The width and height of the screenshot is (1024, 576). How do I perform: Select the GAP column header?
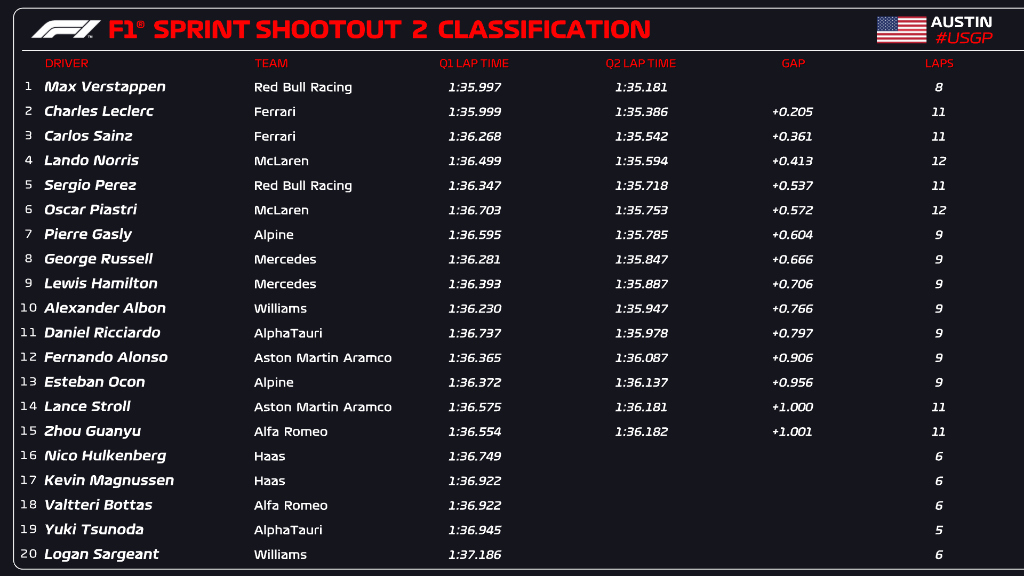[x=793, y=63]
